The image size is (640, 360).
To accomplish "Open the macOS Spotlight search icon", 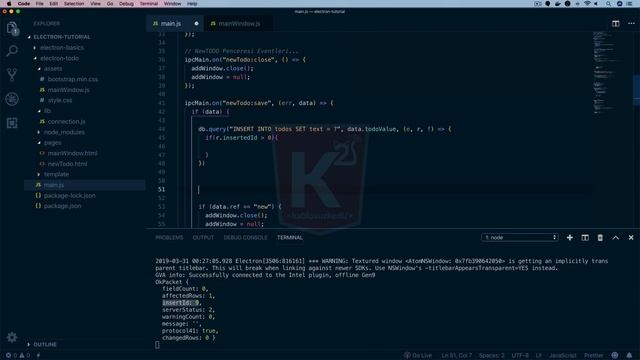I will (608, 4).
